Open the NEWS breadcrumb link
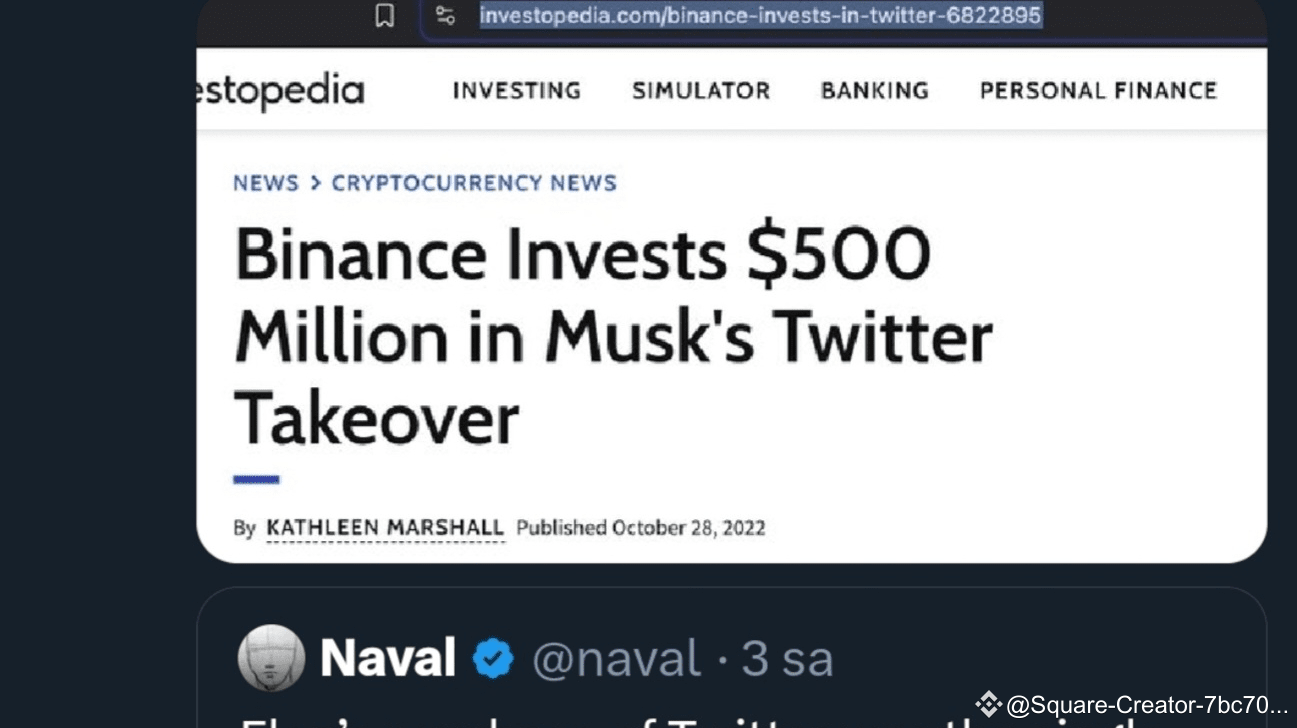This screenshot has width=1297, height=728. coord(266,182)
